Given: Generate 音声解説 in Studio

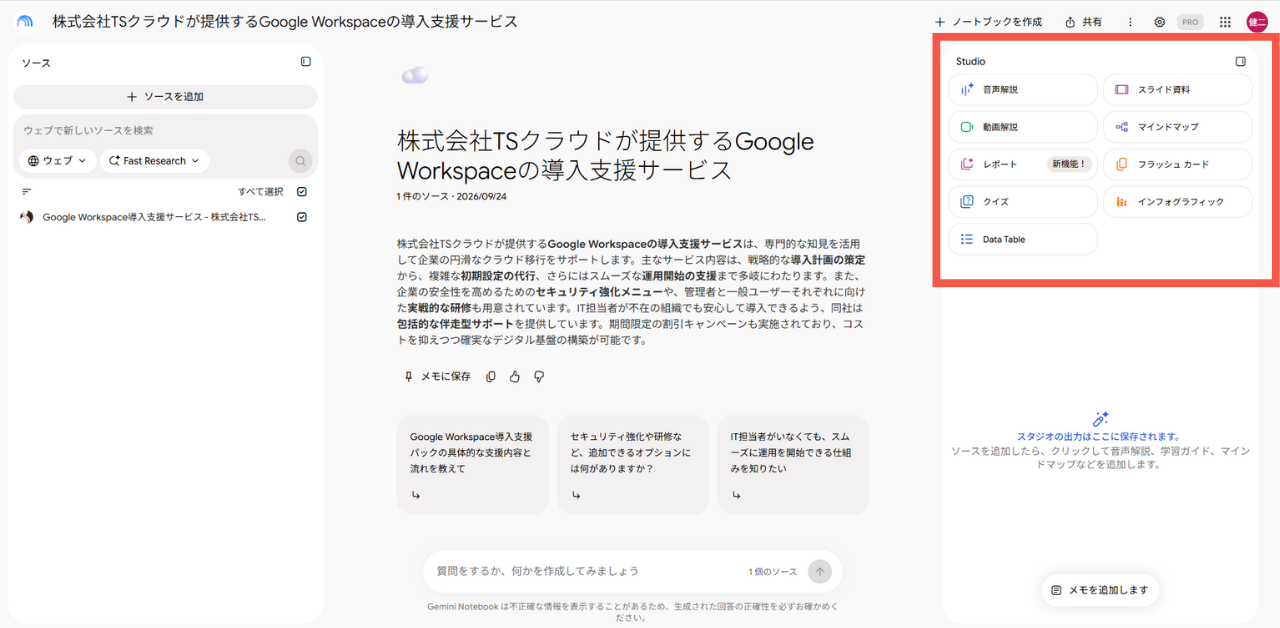Looking at the screenshot, I should [x=1023, y=90].
